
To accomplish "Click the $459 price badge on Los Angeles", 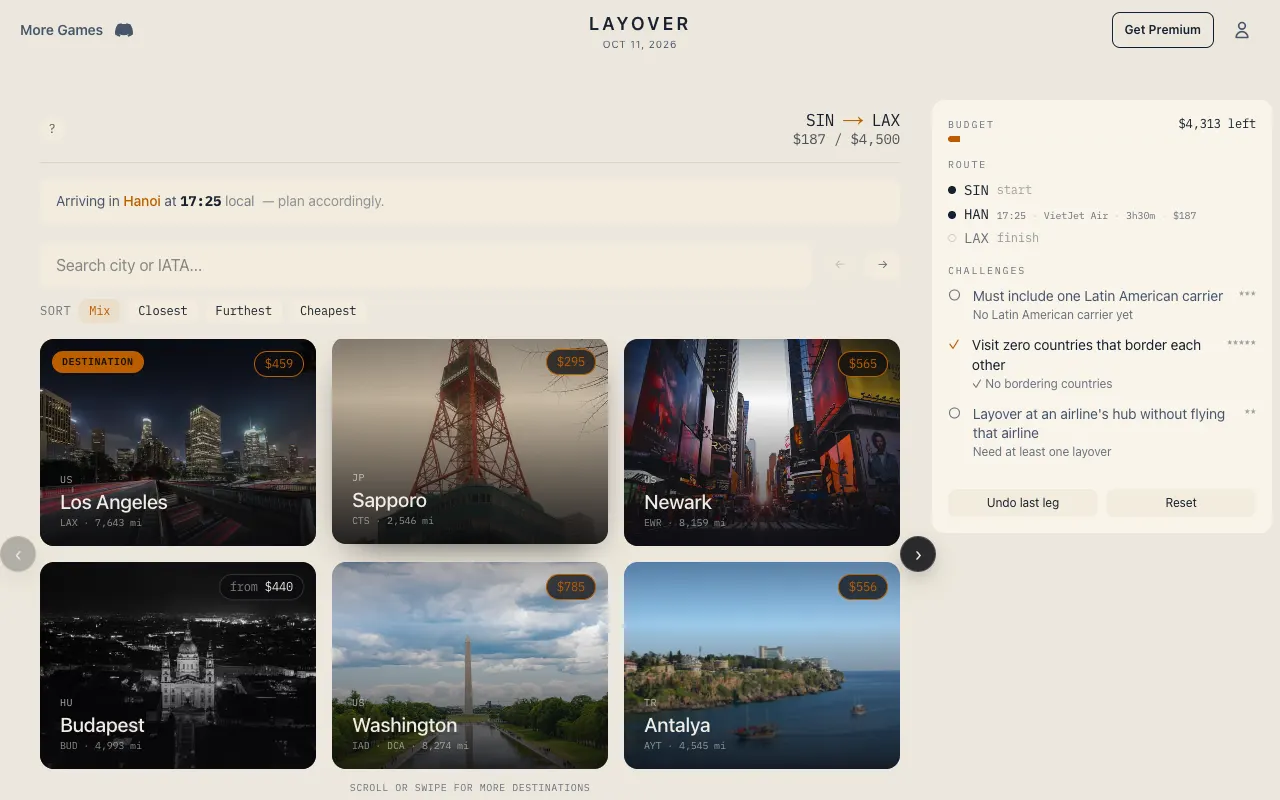I will (x=279, y=364).
